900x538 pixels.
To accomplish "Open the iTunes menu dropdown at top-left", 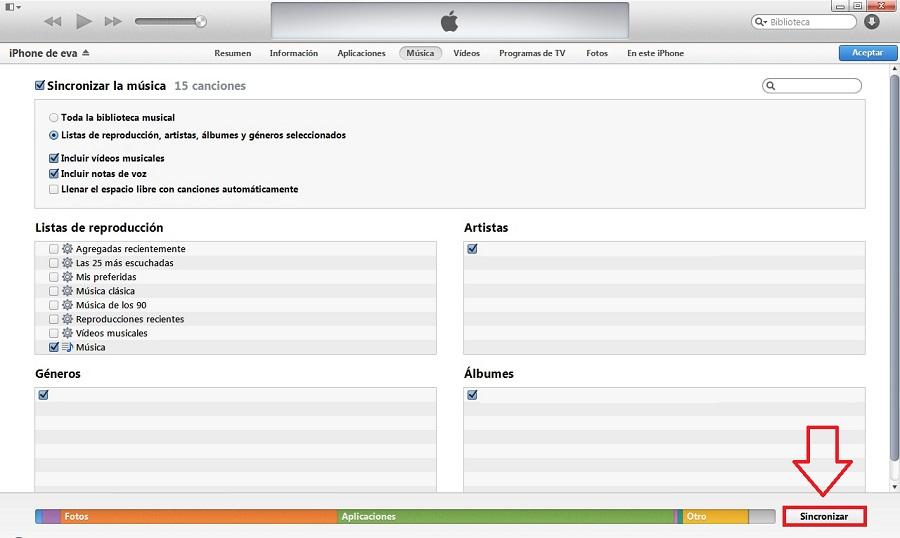I will pyautogui.click(x=12, y=6).
